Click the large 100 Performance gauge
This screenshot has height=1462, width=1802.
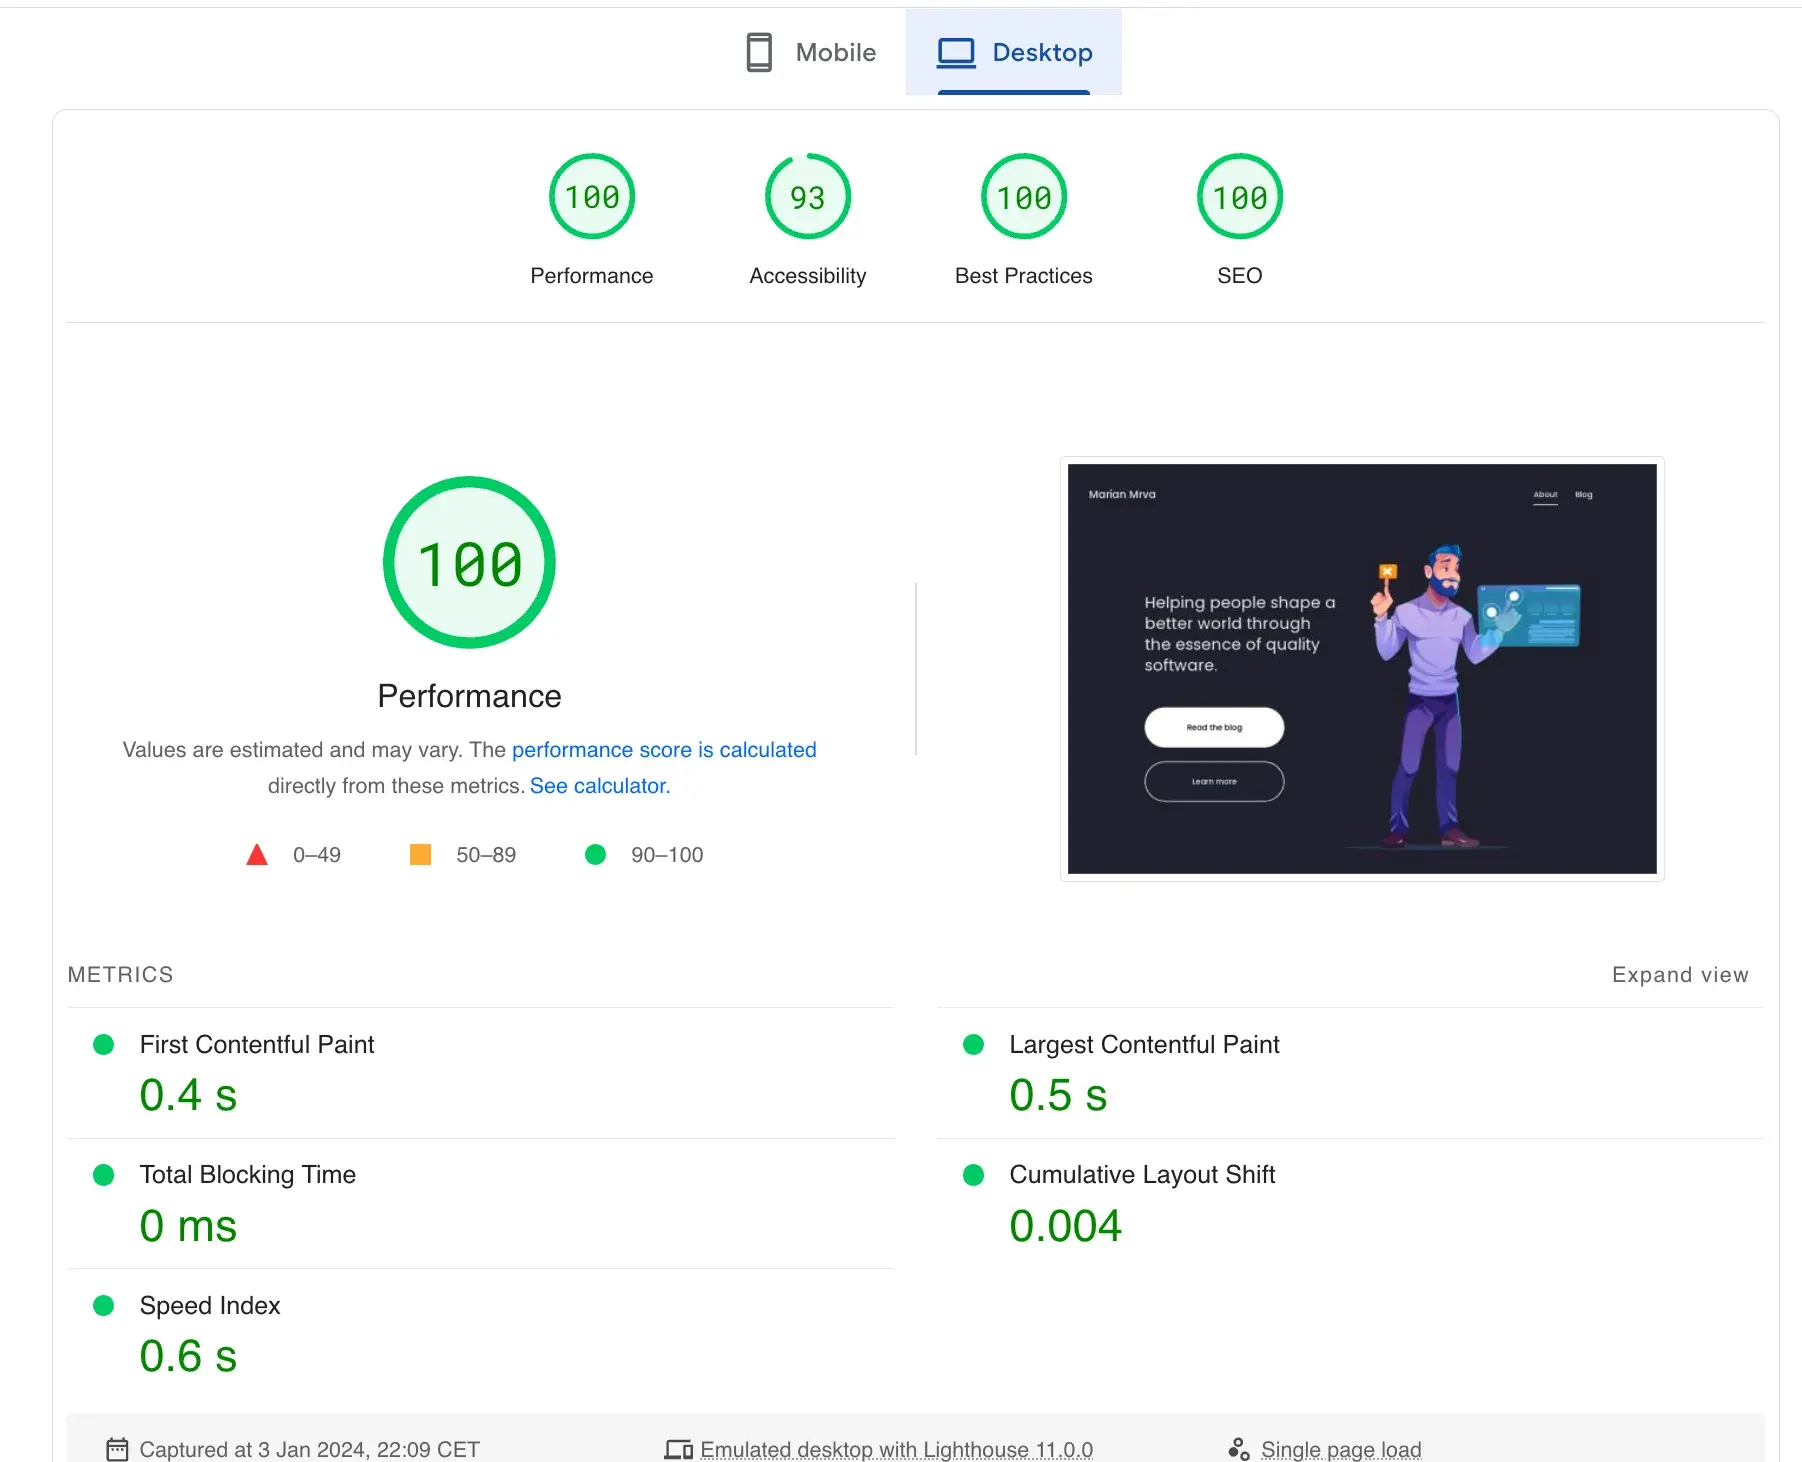click(469, 563)
